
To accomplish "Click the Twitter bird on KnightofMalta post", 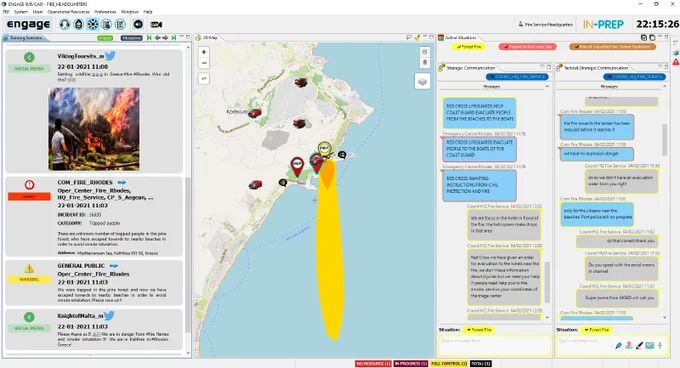I will click(x=109, y=316).
